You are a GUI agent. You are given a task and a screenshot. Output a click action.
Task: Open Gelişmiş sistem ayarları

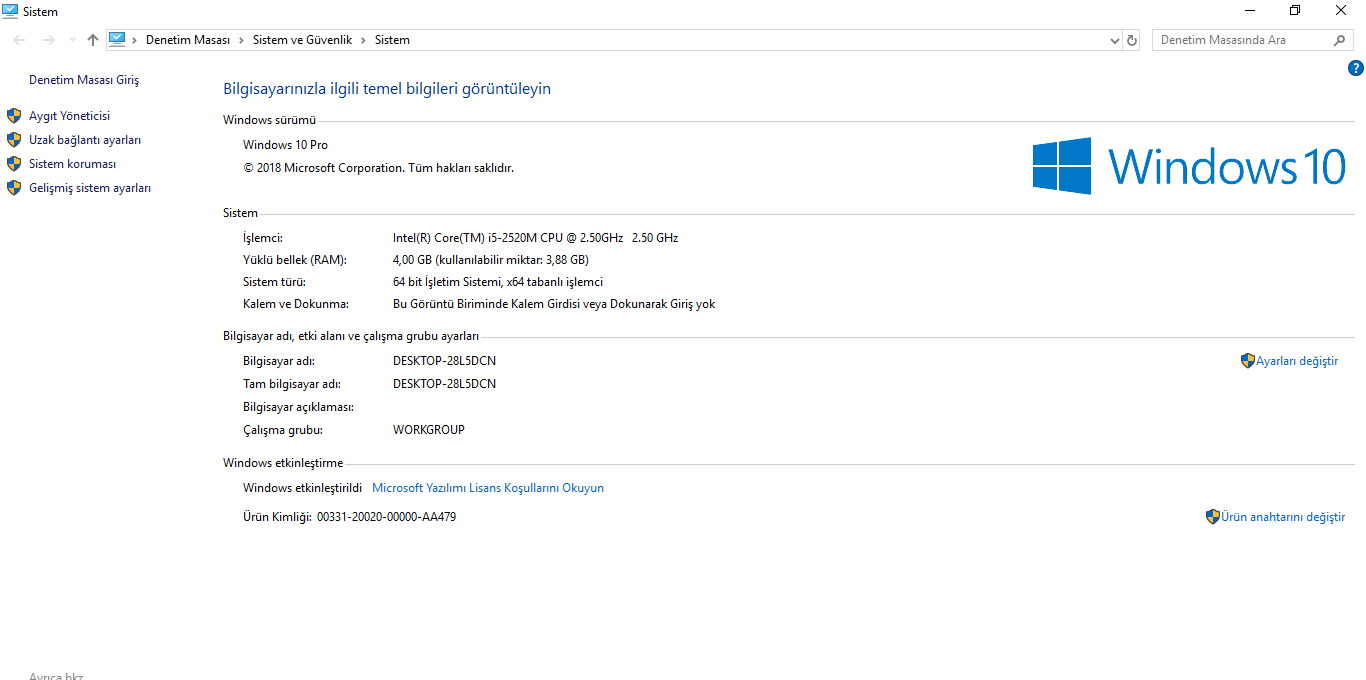[x=90, y=188]
